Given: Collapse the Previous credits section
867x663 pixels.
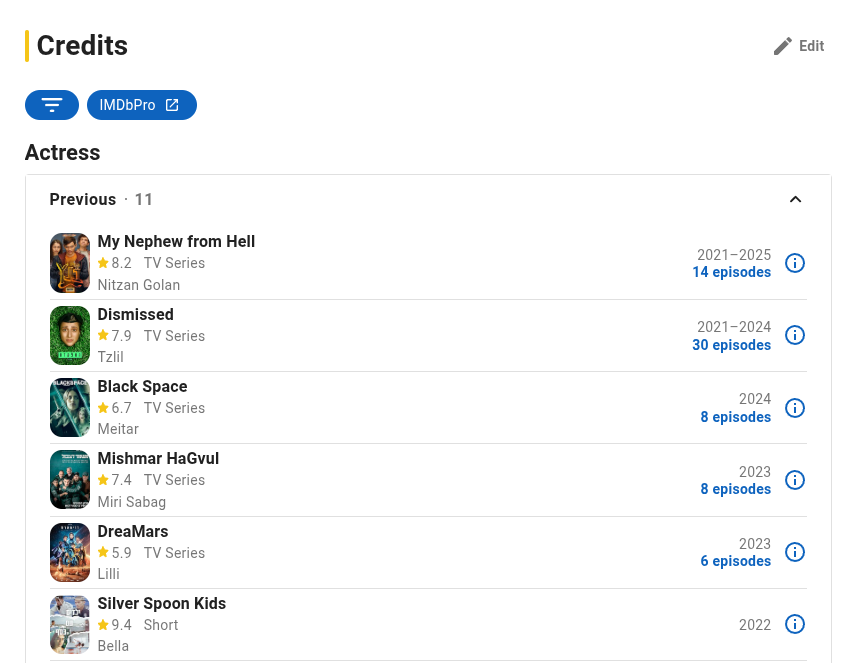Looking at the screenshot, I should pyautogui.click(x=795, y=200).
